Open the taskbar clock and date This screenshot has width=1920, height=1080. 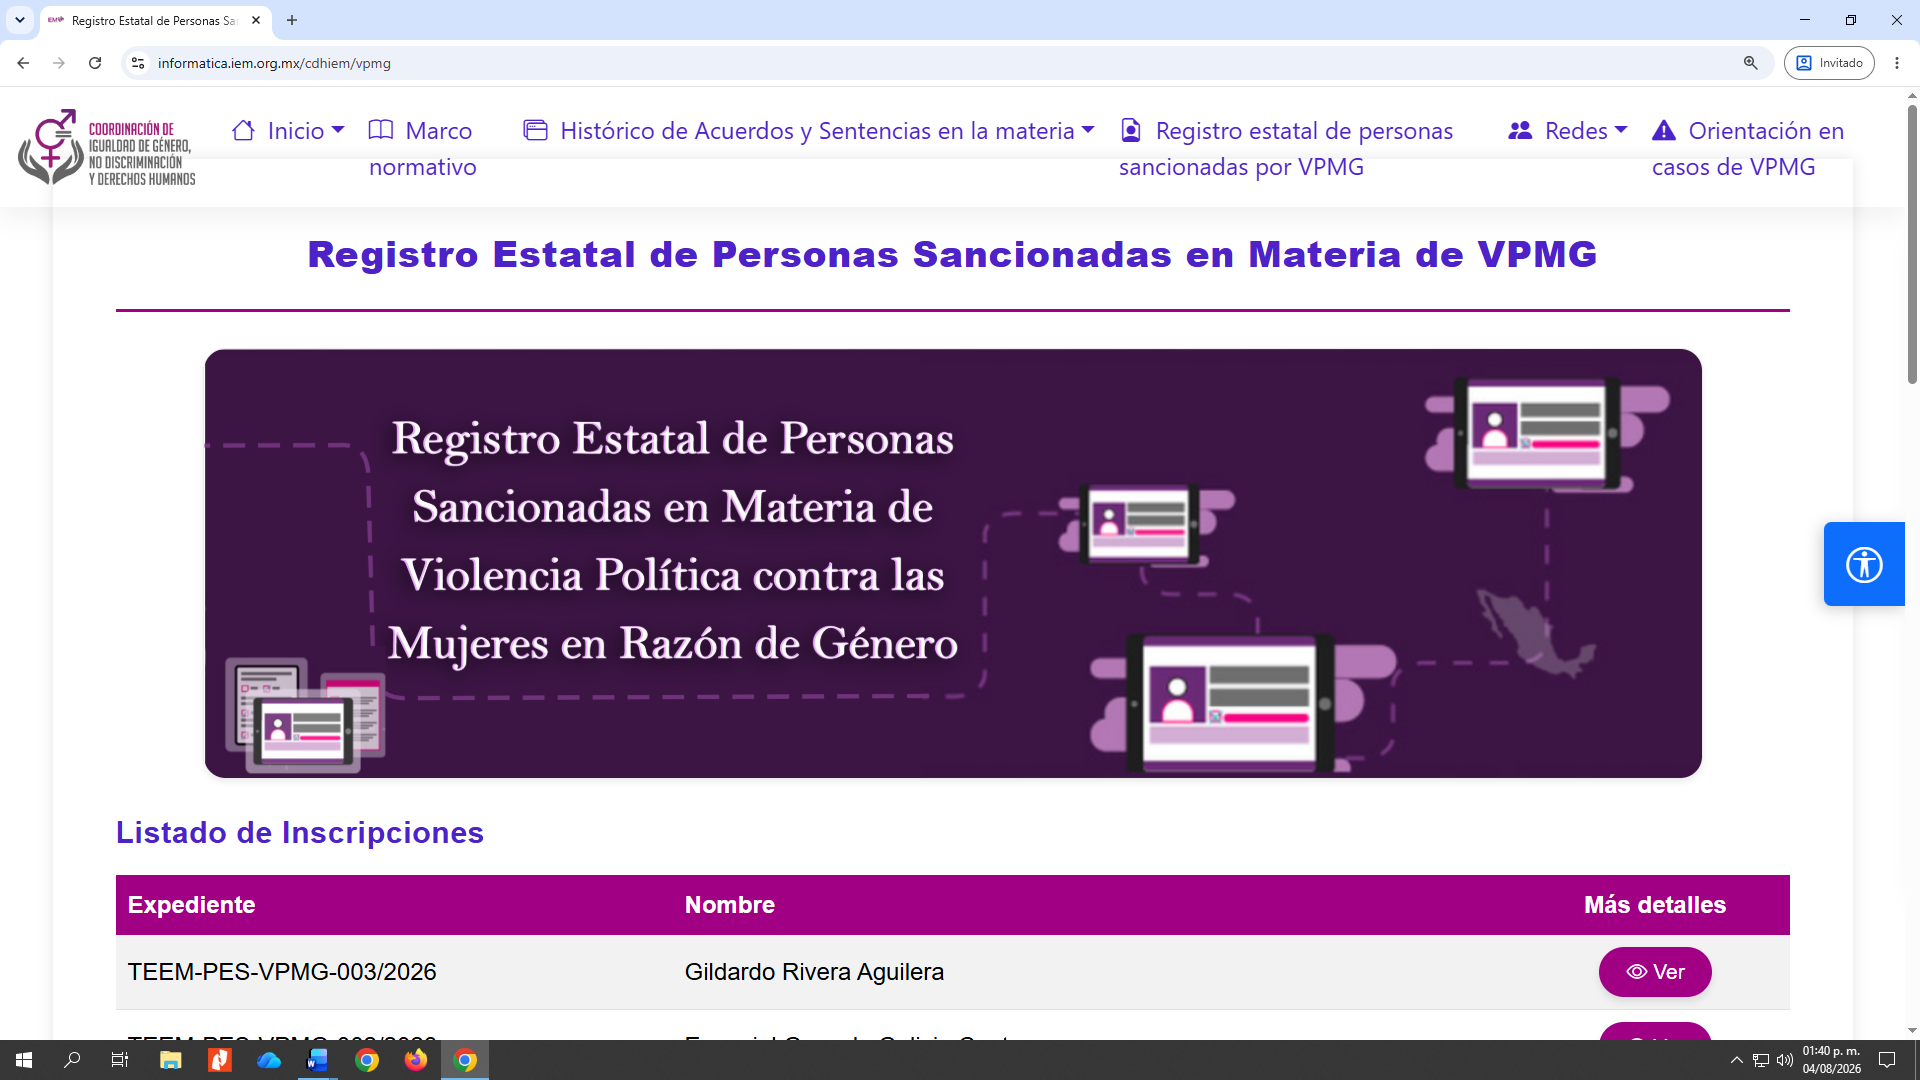1832,1060
